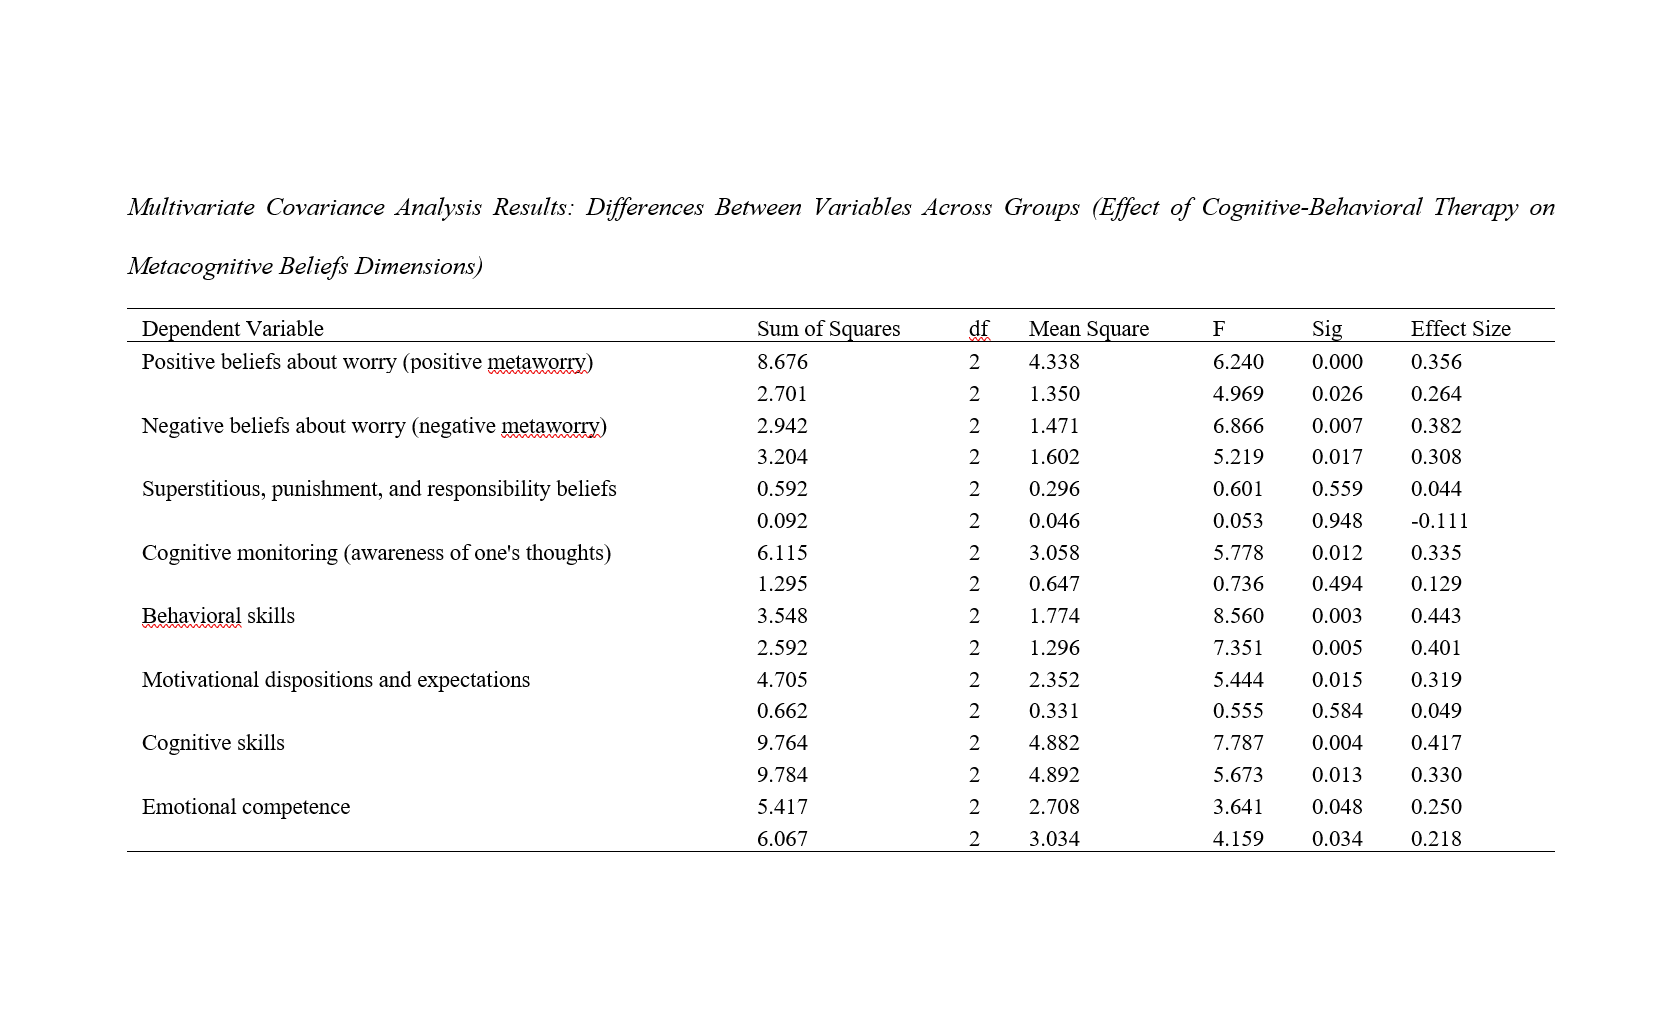Click the underlined "df" column header
Screen dimensions: 1680x1023
pos(978,329)
